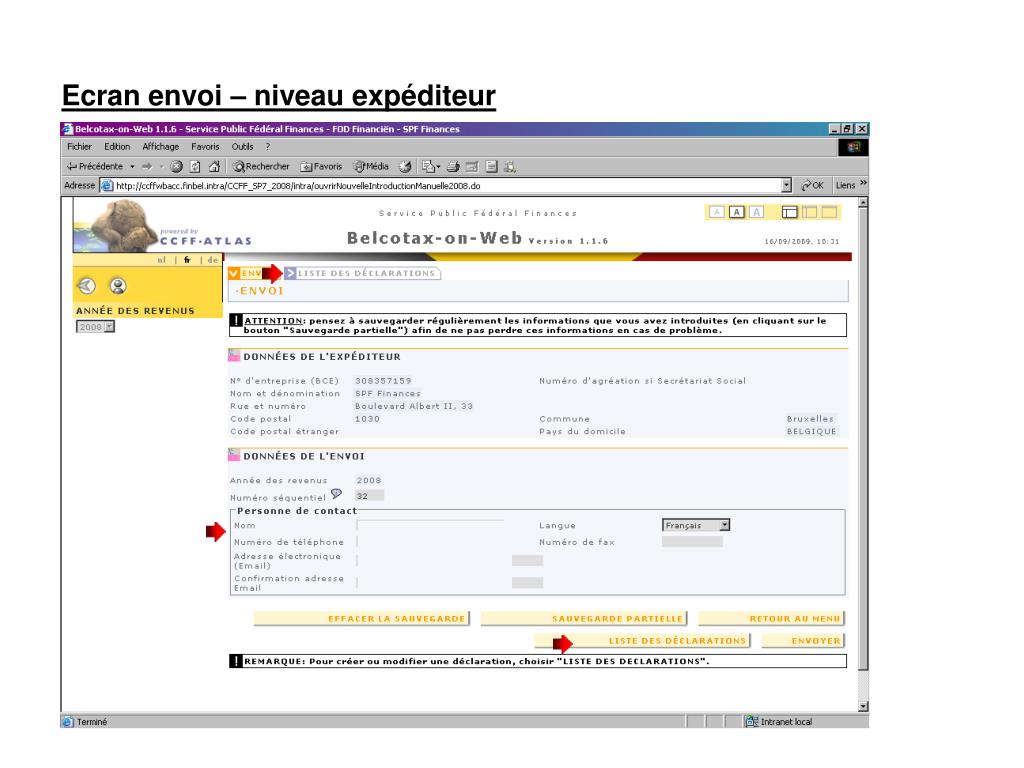This screenshot has height=768, width=1024.
Task: Switch language to nl
Action: [161, 260]
